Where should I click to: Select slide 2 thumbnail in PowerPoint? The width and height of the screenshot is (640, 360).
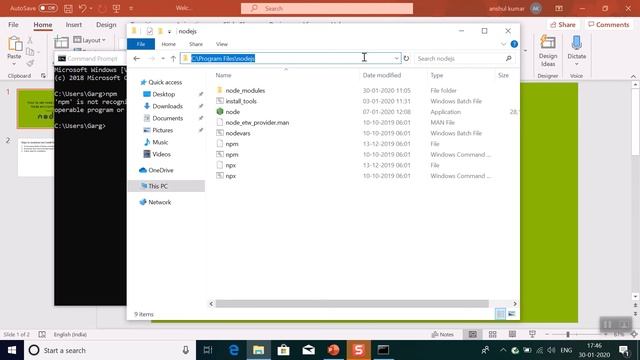[x=36, y=158]
